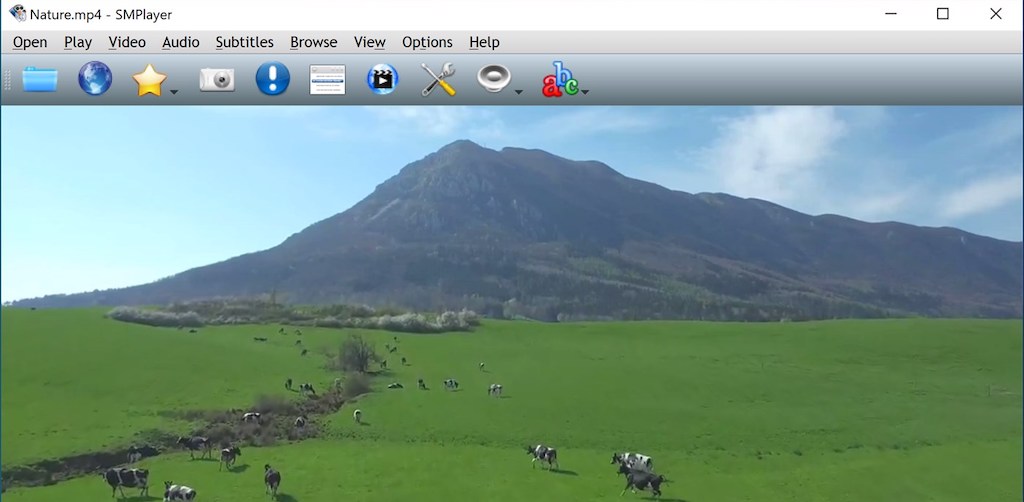Take a screenshot with the camera icon
Viewport: 1024px width, 502px height.
pyautogui.click(x=216, y=79)
